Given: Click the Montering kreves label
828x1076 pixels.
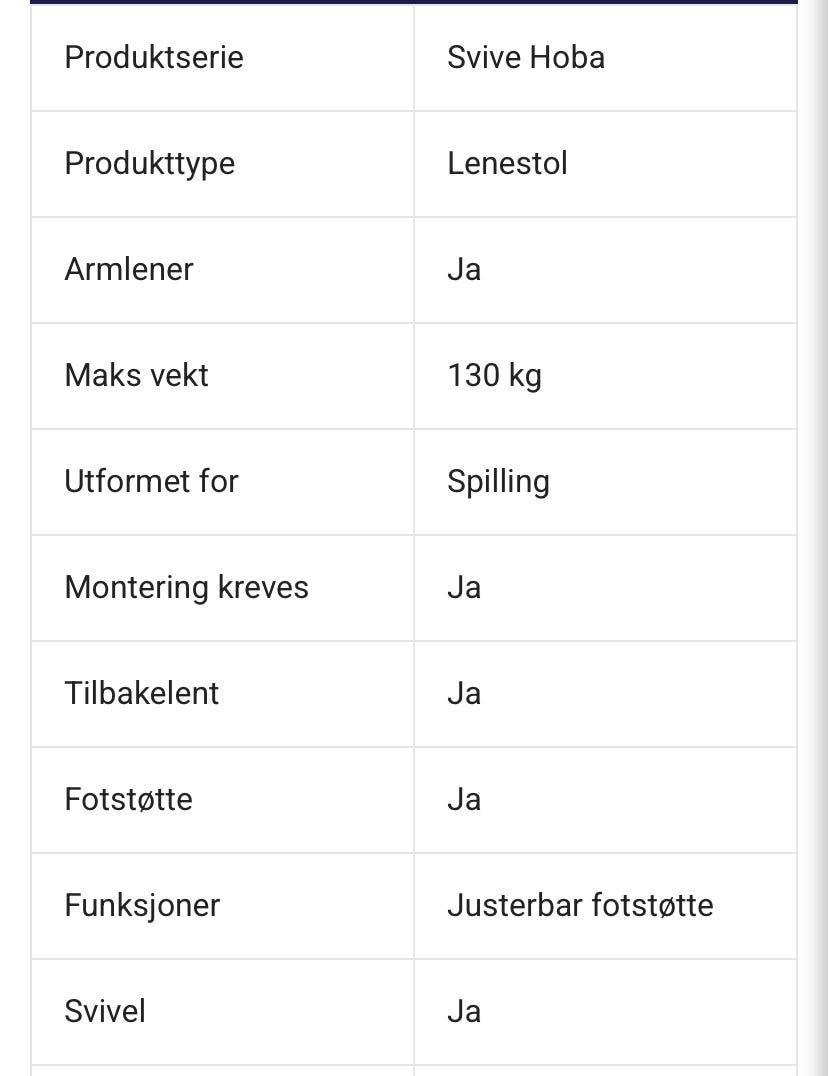Looking at the screenshot, I should pyautogui.click(x=187, y=587).
